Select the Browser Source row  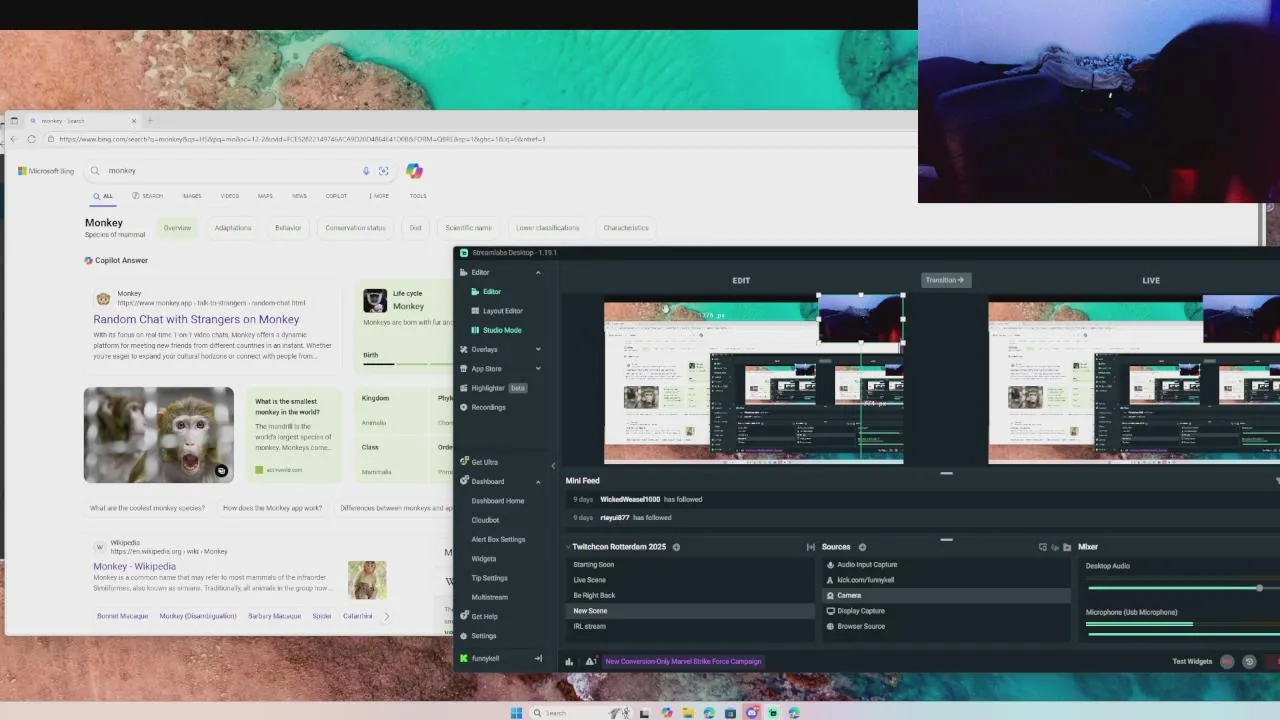click(x=945, y=626)
